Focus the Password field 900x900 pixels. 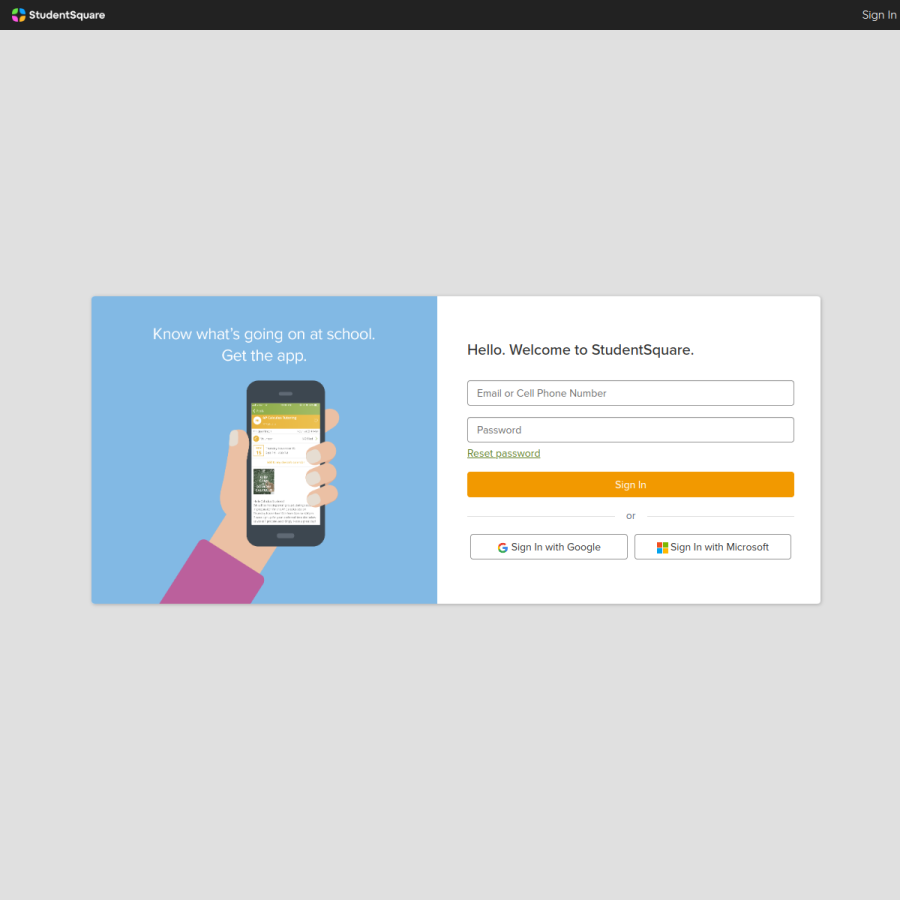[x=630, y=430]
